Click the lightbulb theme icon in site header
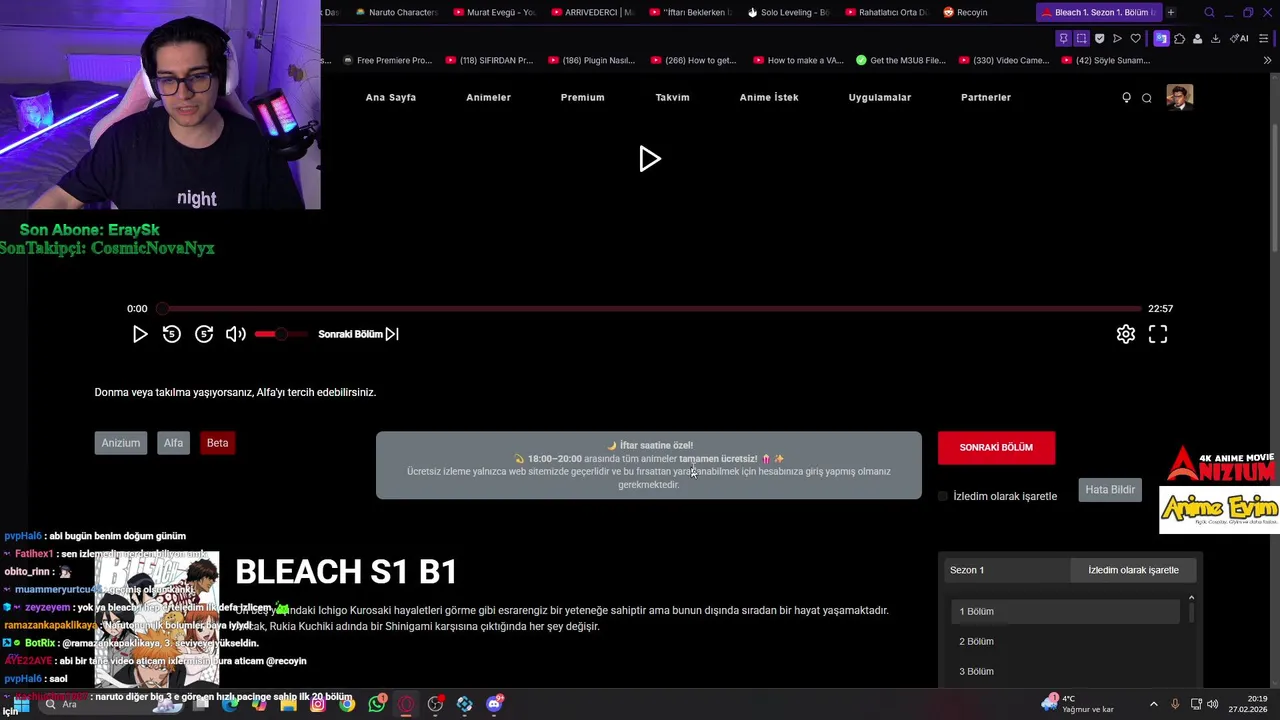 [1126, 97]
